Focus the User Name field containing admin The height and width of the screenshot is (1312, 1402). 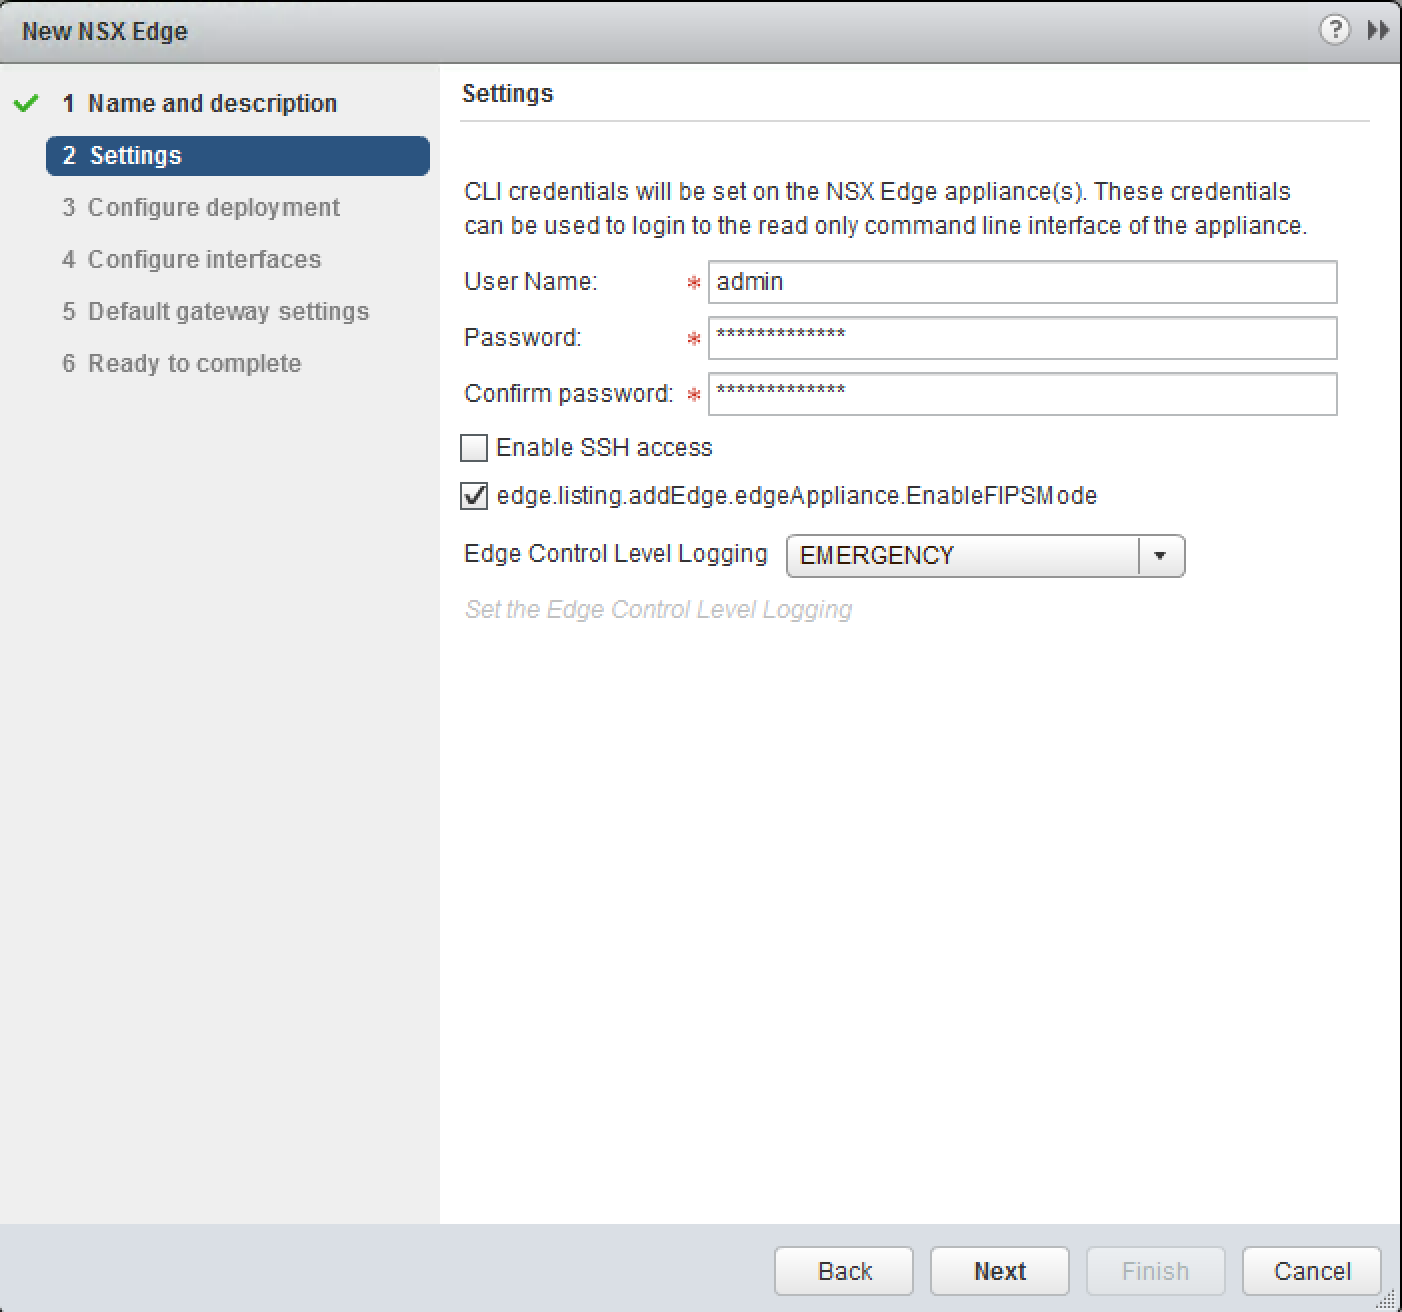(x=1022, y=282)
